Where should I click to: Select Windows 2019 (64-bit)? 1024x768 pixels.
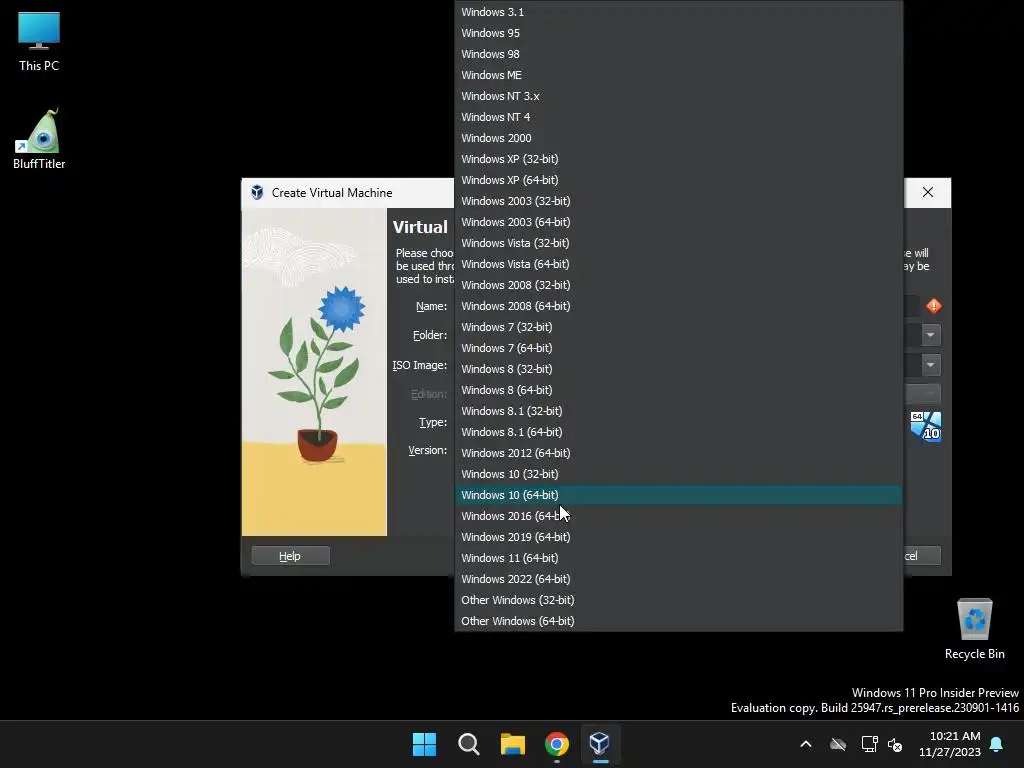tap(679, 537)
